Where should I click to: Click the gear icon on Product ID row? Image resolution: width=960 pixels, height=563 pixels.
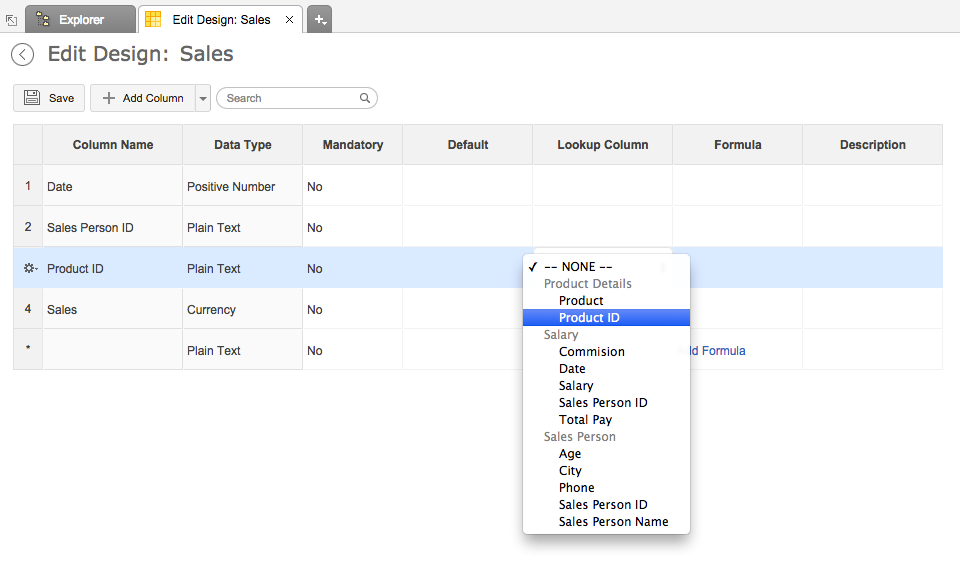[29, 269]
